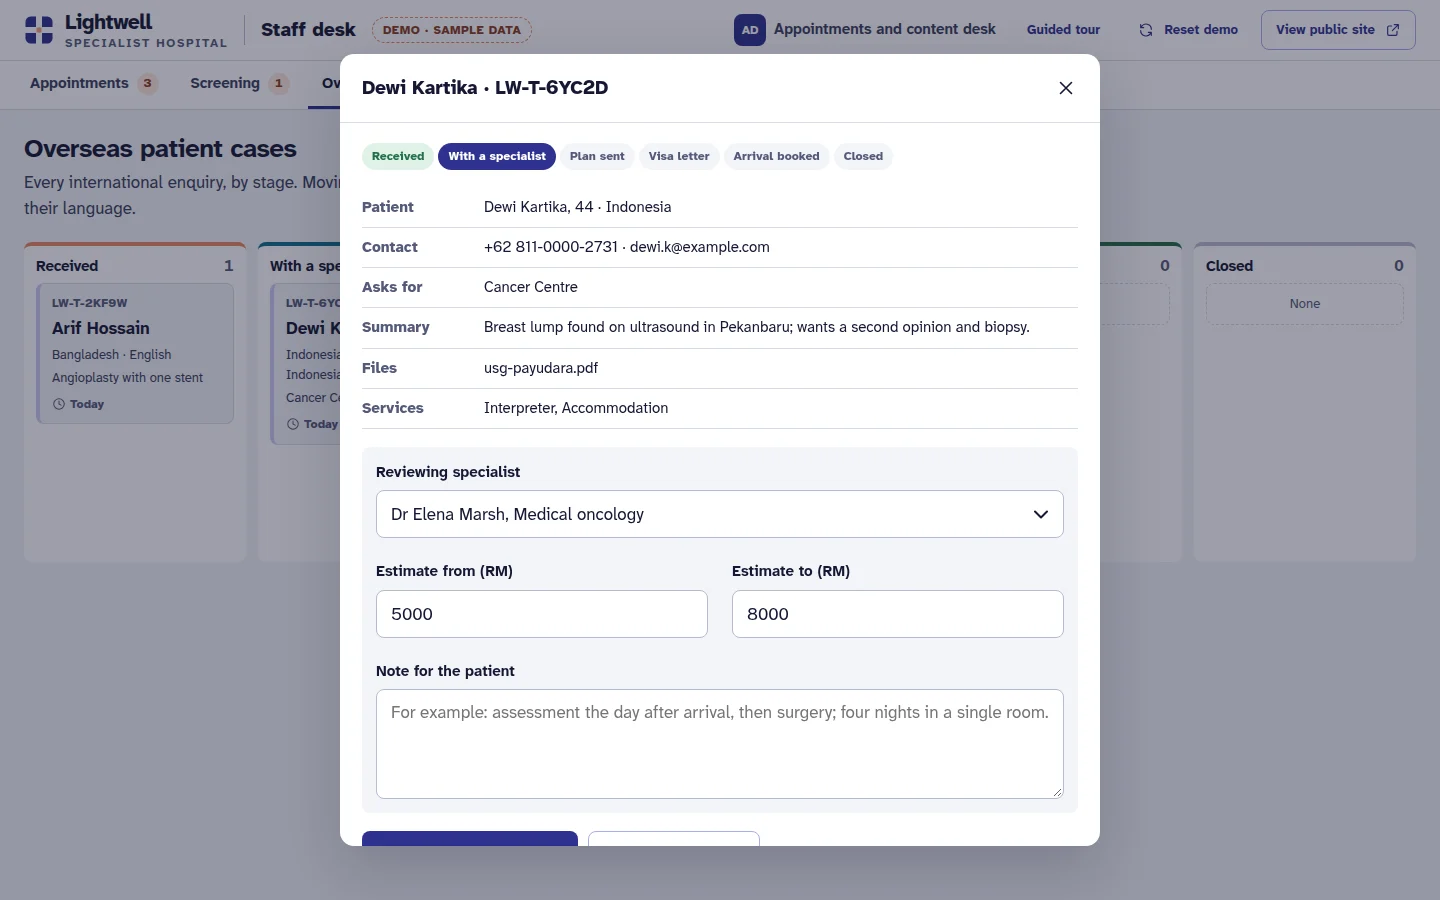Select the Received stage pill

point(398,156)
